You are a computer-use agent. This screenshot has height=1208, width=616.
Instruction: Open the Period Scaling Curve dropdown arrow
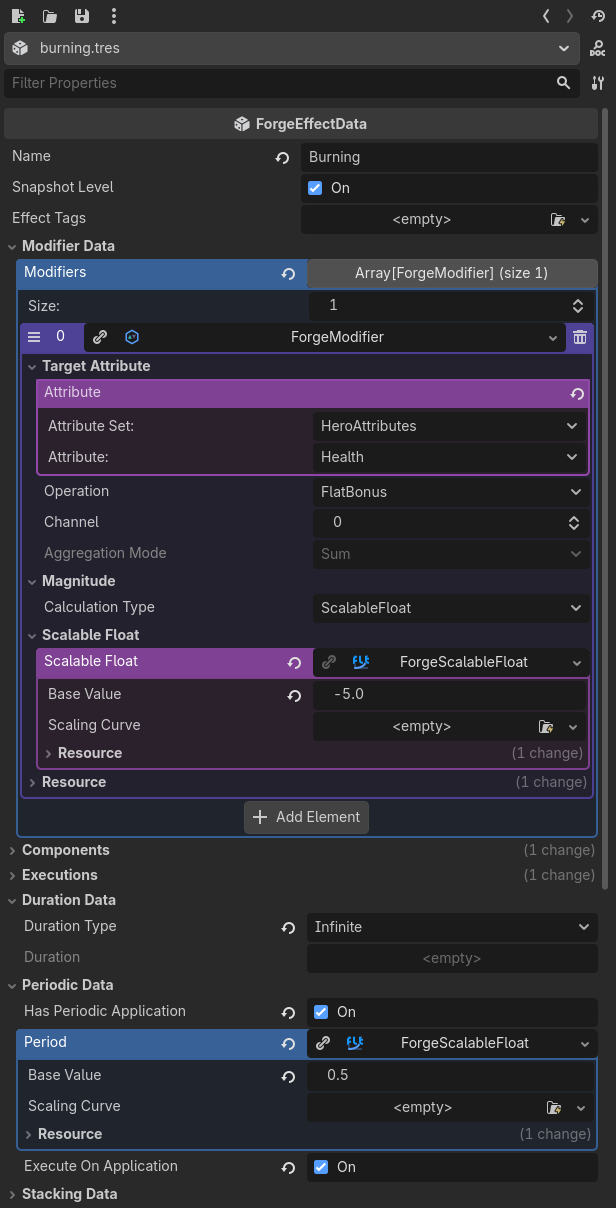pos(581,1108)
